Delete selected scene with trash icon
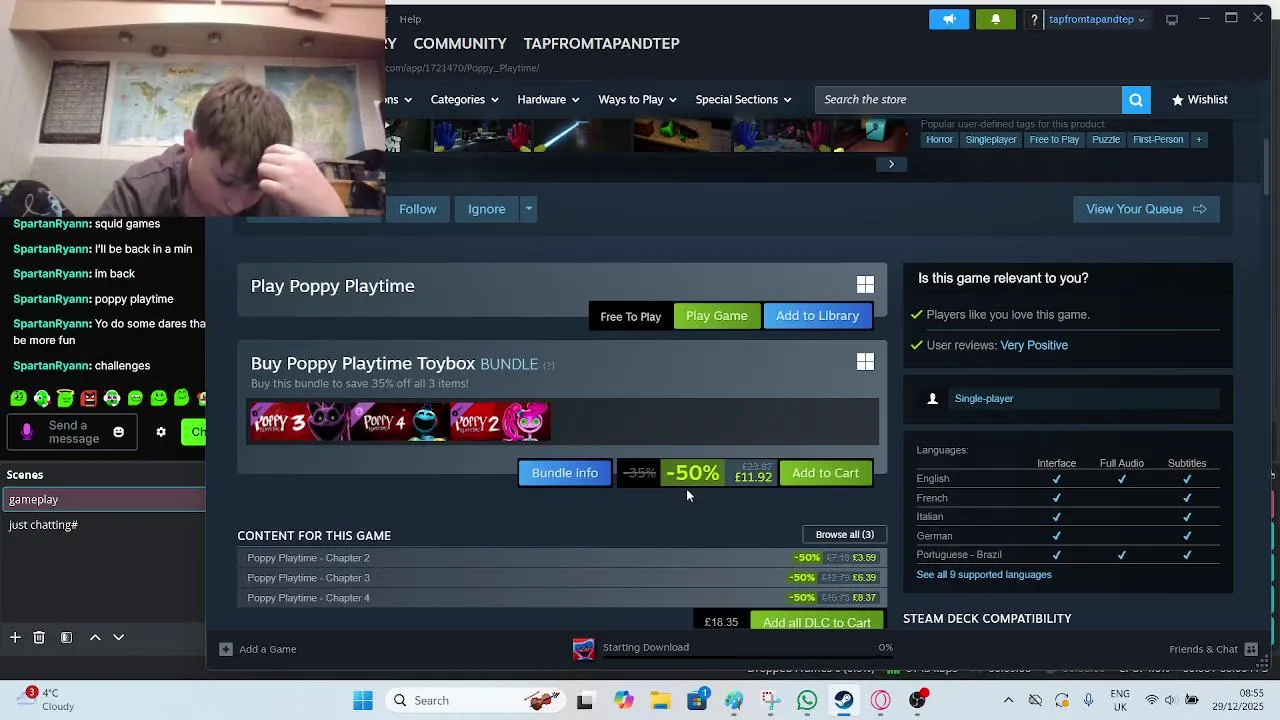Viewport: 1280px width, 720px height. (x=39, y=637)
